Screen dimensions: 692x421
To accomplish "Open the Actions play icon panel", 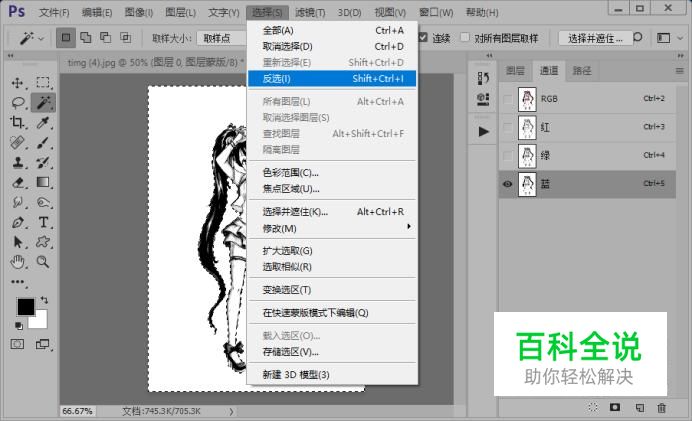I will click(484, 132).
